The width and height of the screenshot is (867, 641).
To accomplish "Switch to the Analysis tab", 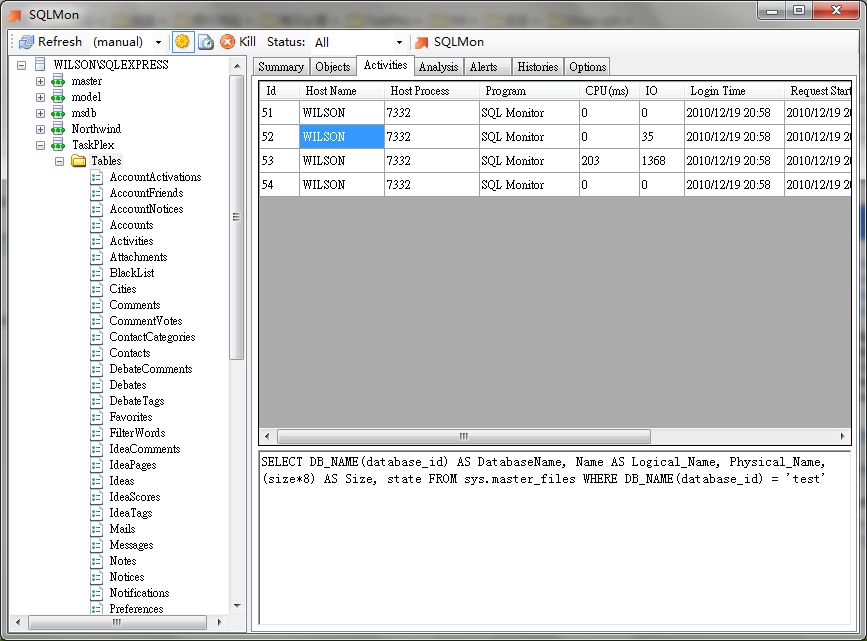I will click(439, 66).
